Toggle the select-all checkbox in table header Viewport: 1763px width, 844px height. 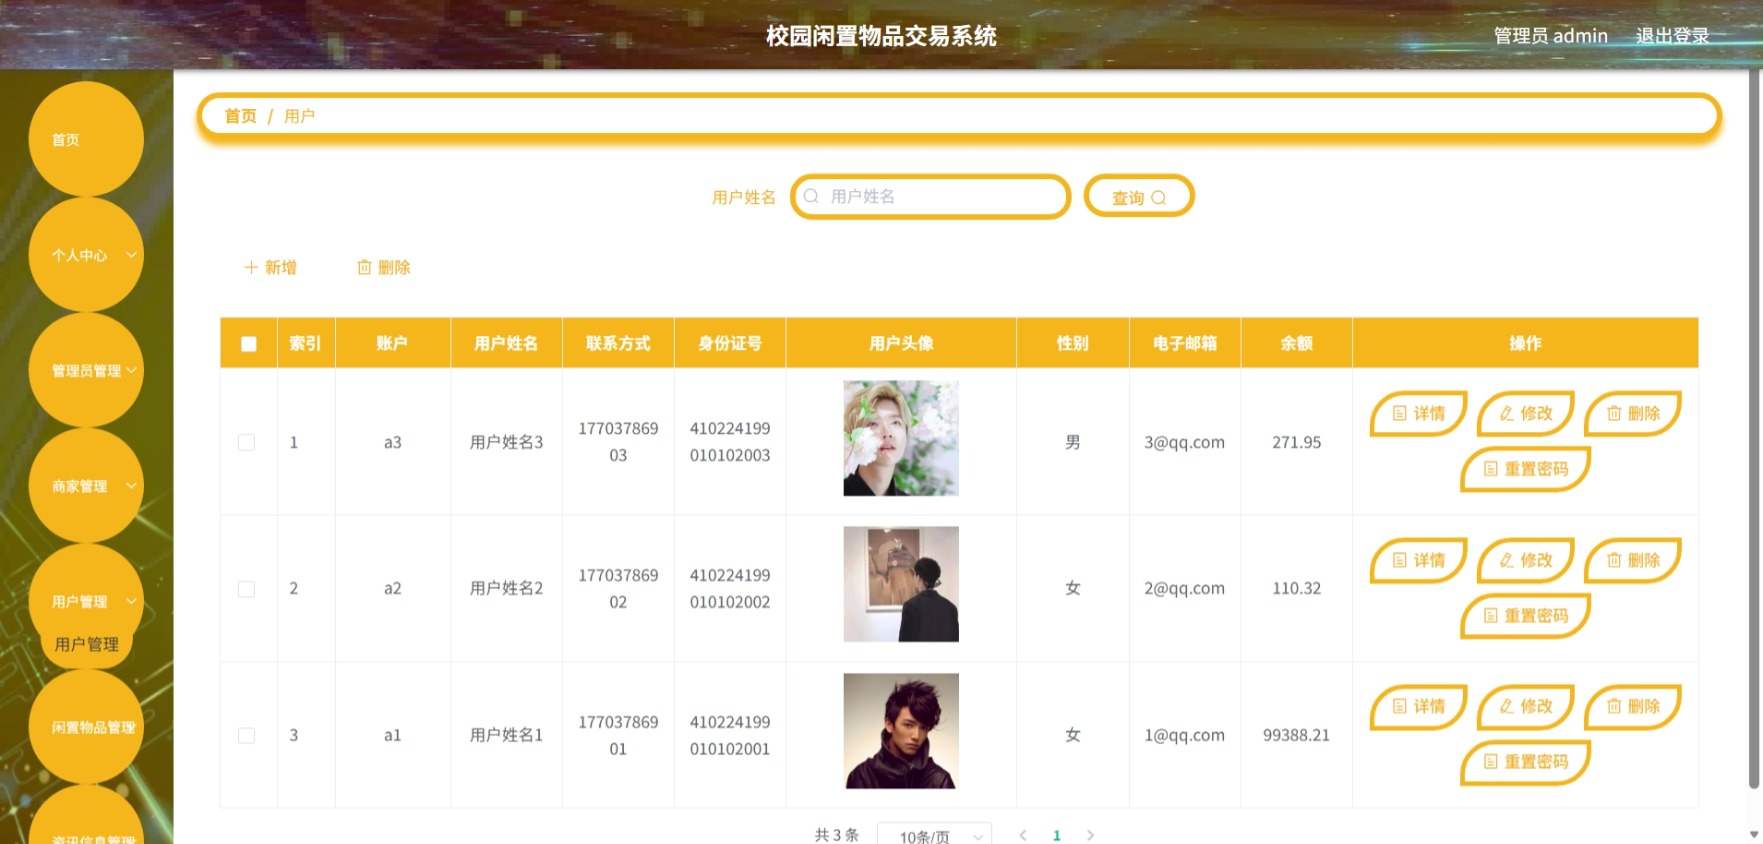click(249, 344)
